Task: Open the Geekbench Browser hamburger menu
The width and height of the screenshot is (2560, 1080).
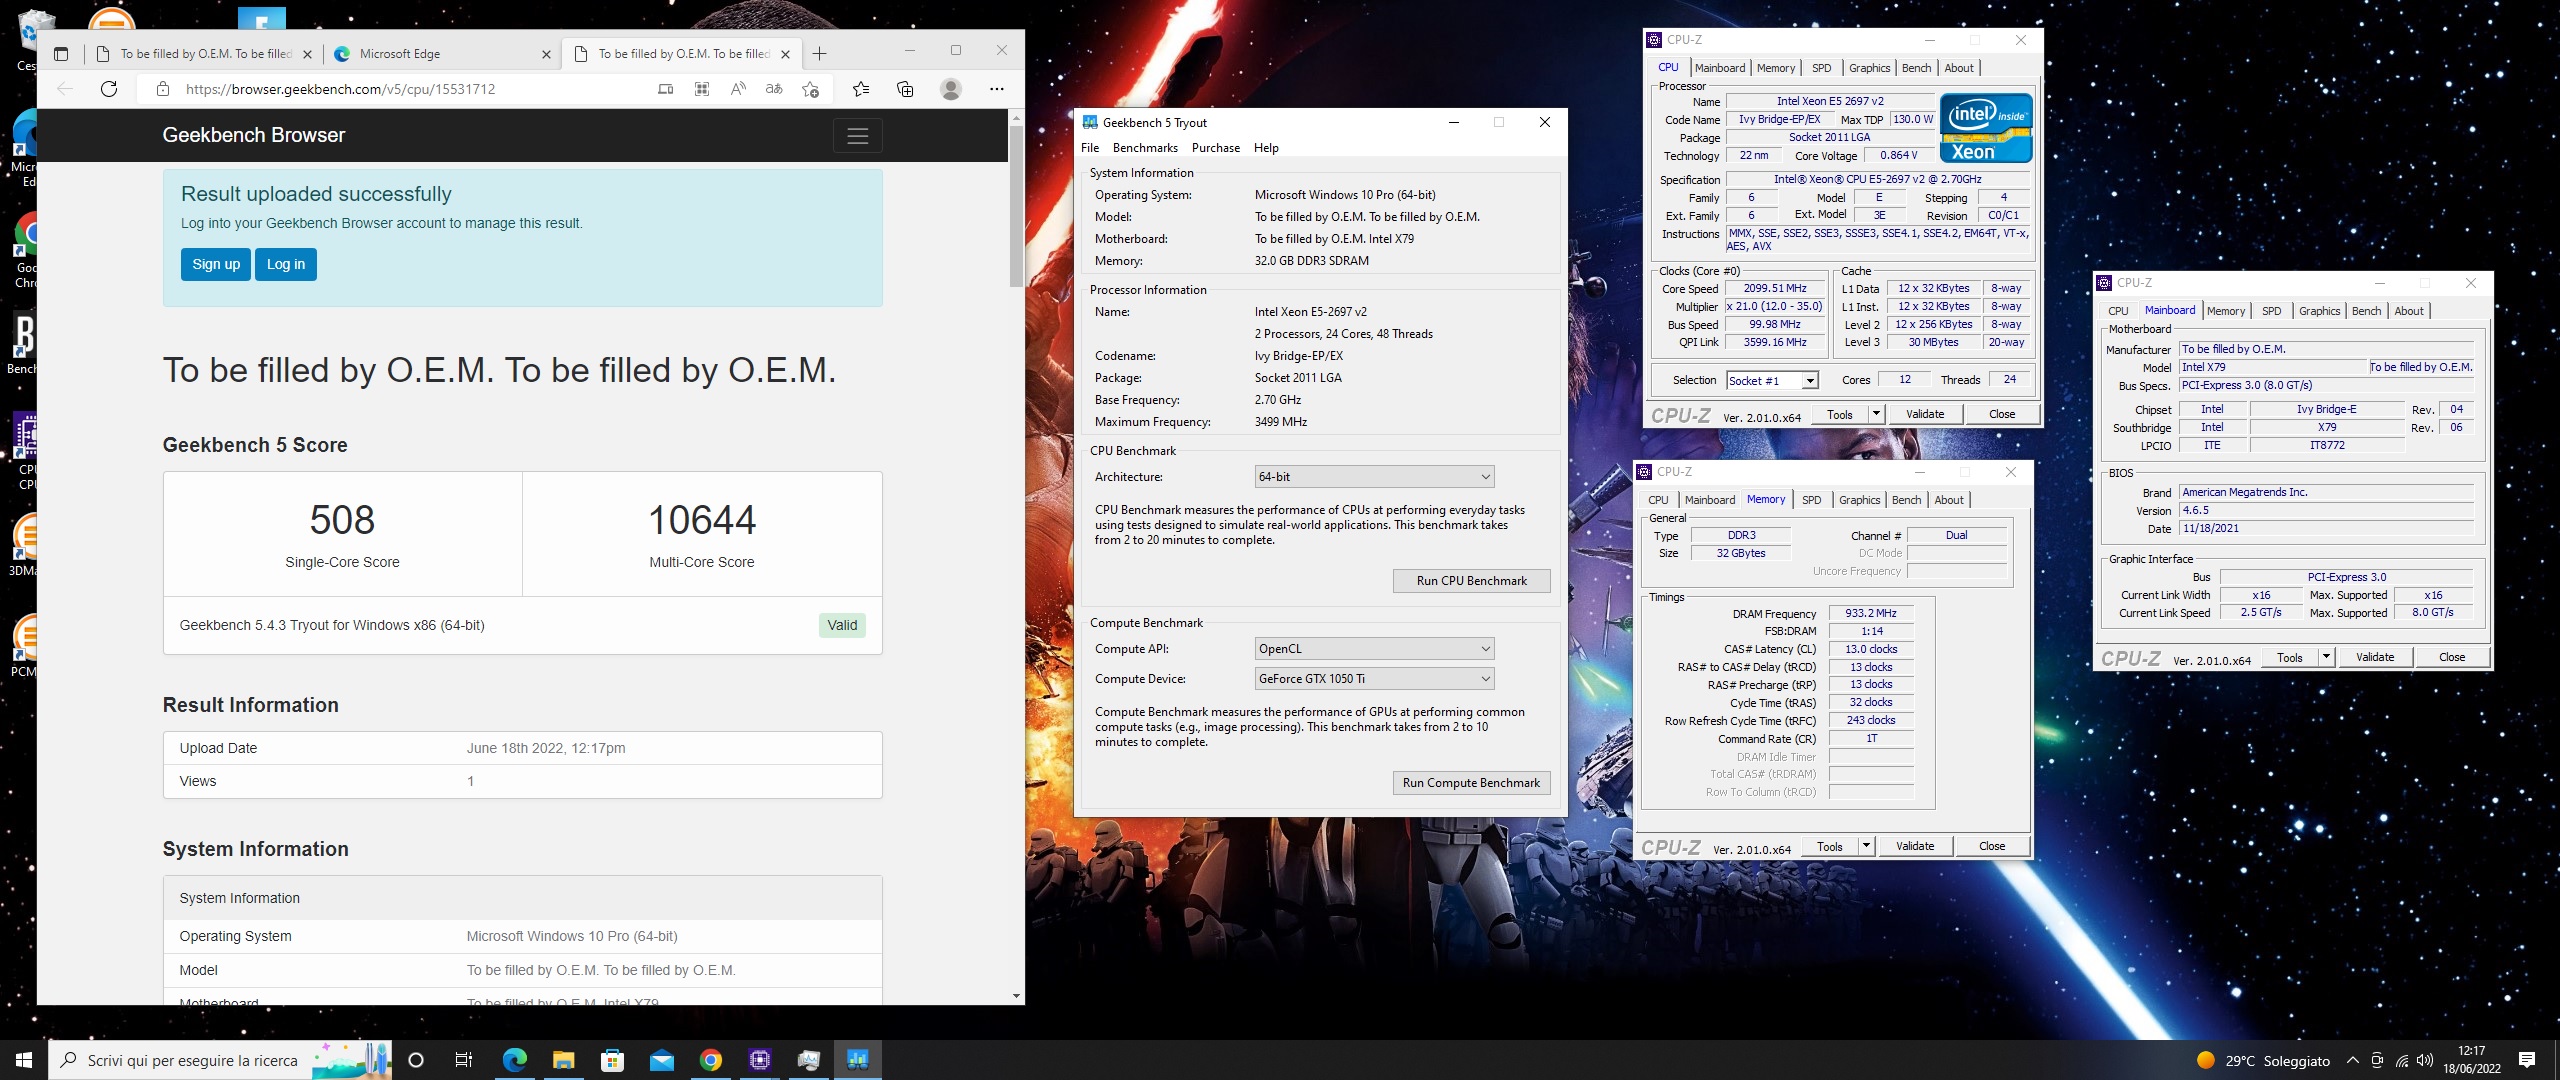Action: (857, 136)
